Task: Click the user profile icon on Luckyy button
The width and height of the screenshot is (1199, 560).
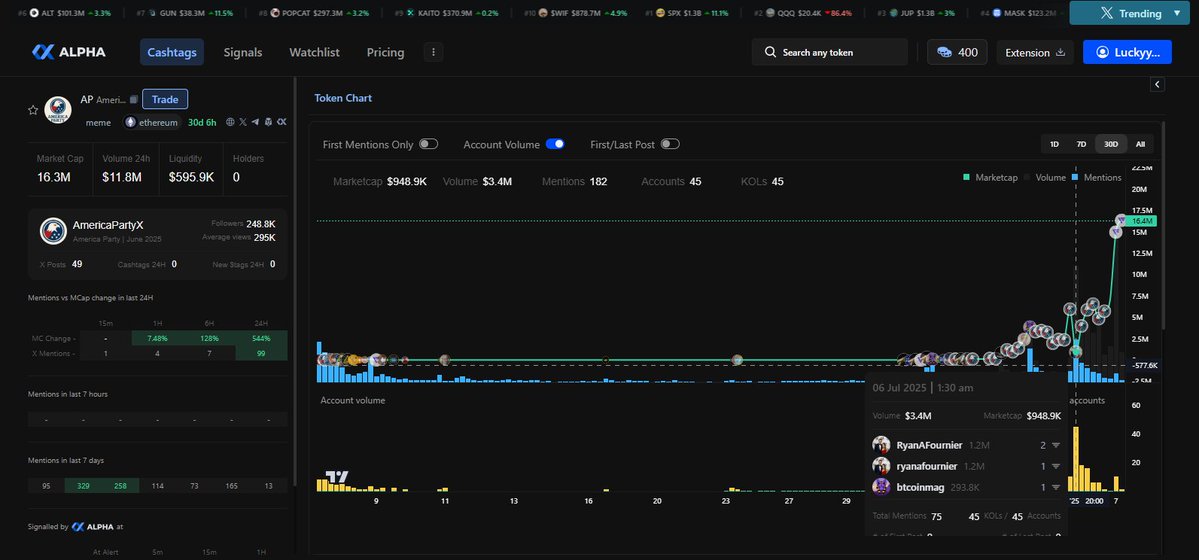Action: pyautogui.click(x=1102, y=52)
